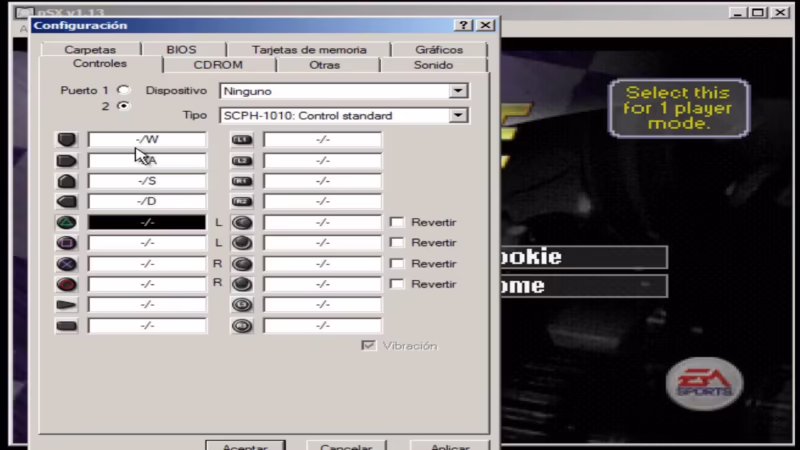Open the Tarjetas de memoria tab
Screen dimensions: 800x450
(309, 49)
